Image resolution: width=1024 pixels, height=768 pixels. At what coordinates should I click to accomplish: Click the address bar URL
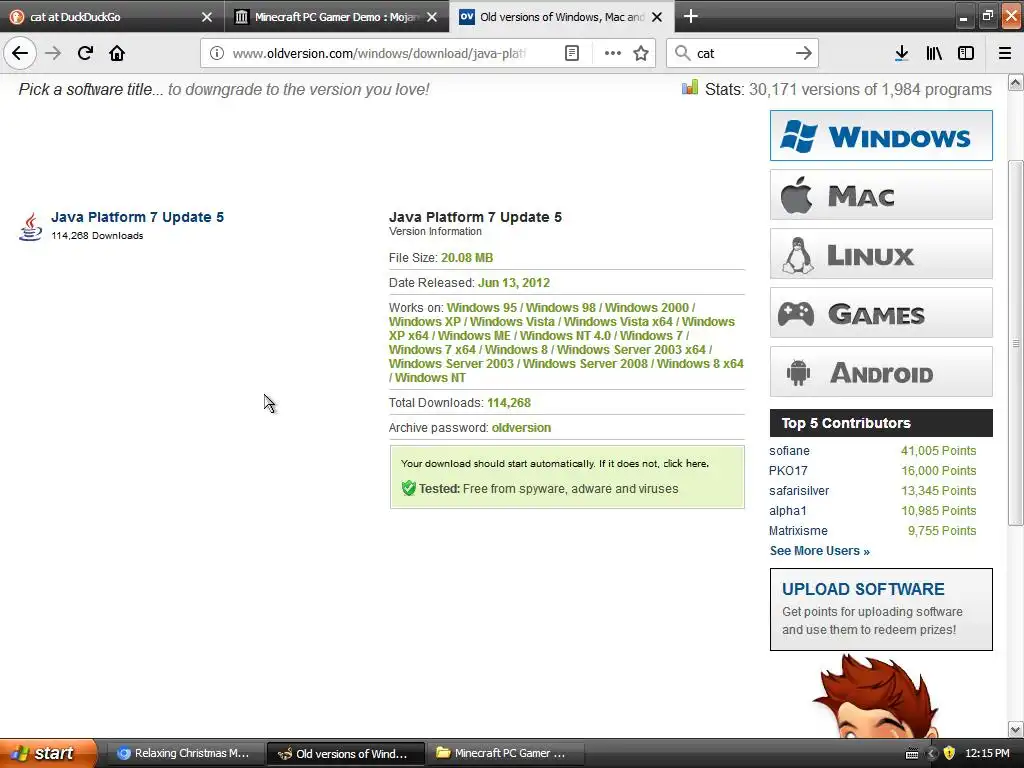tap(379, 53)
